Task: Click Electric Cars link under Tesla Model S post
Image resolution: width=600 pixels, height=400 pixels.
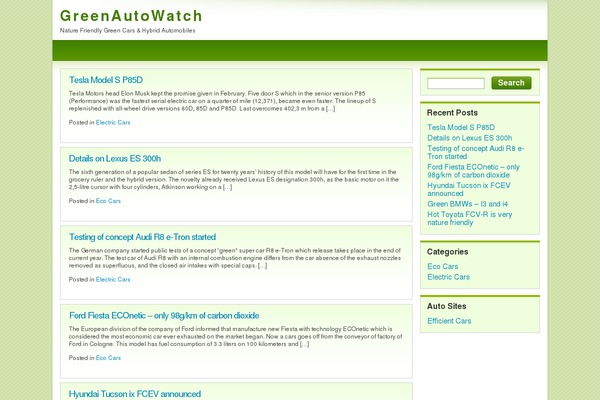Action: tap(113, 122)
